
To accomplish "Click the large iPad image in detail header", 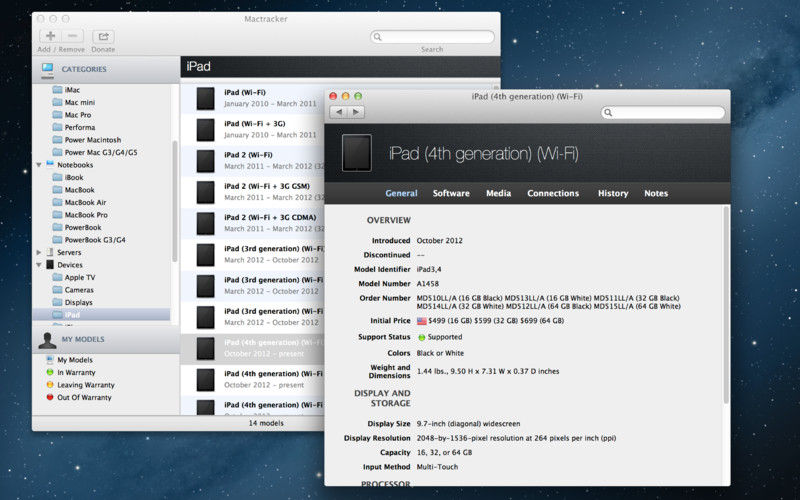I will coord(357,153).
